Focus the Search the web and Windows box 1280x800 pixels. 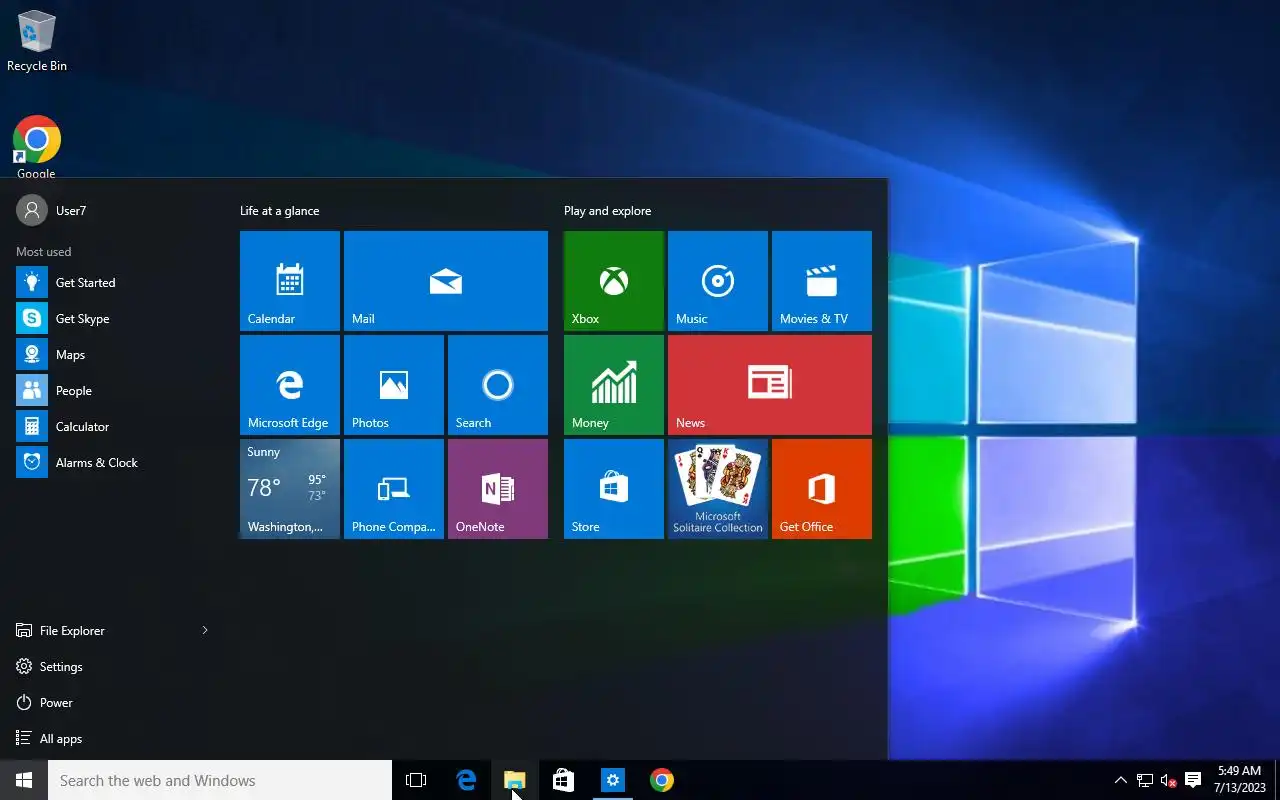220,780
